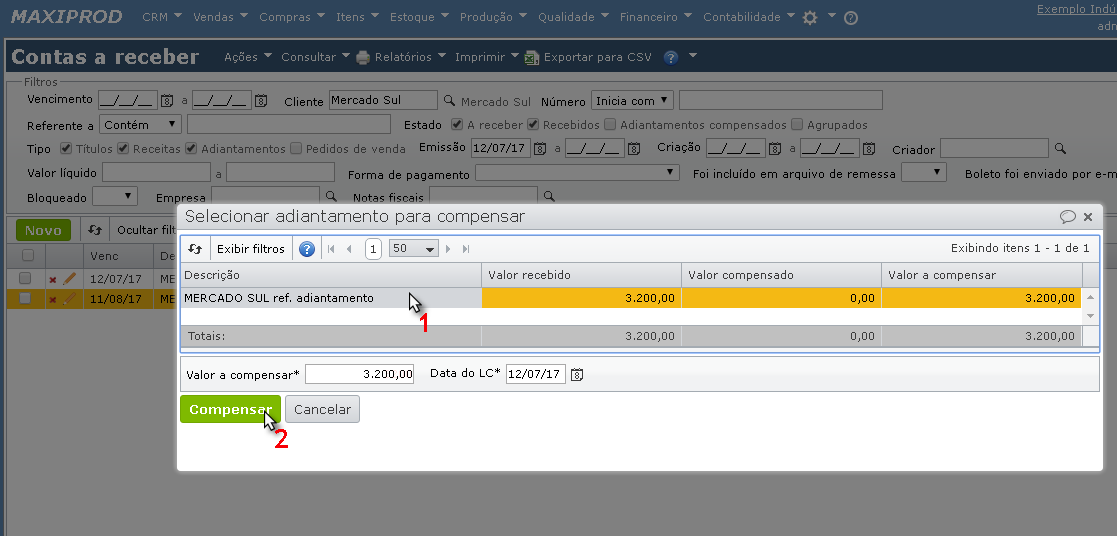The image size is (1117, 536).
Task: Open calendar for Emissão end date
Action: tap(635, 149)
